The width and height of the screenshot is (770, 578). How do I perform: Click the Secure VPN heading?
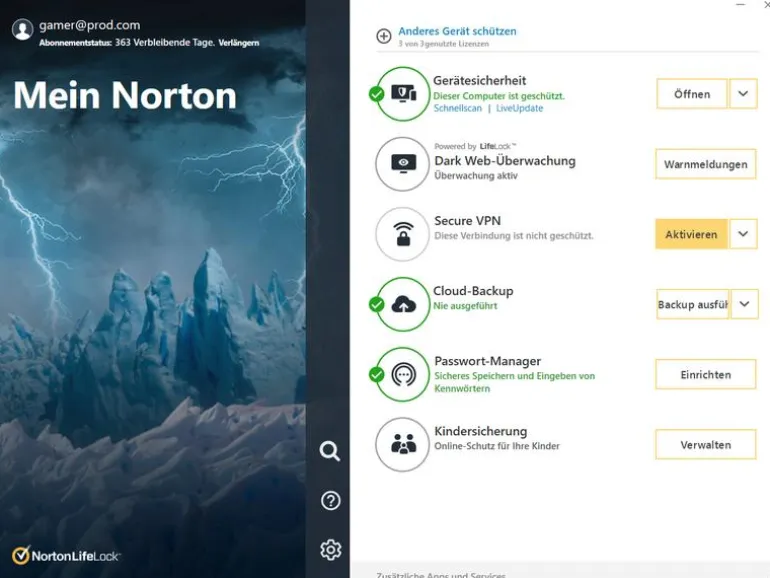[x=468, y=220]
